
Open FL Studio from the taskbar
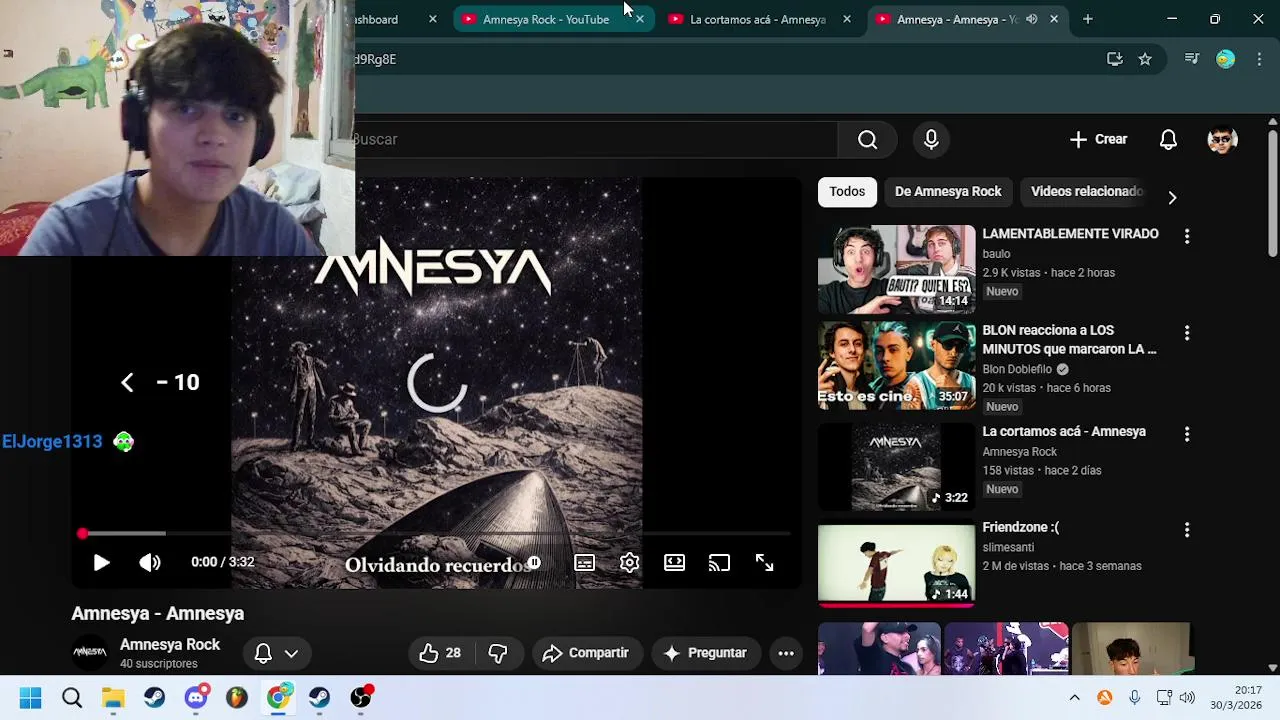[237, 698]
